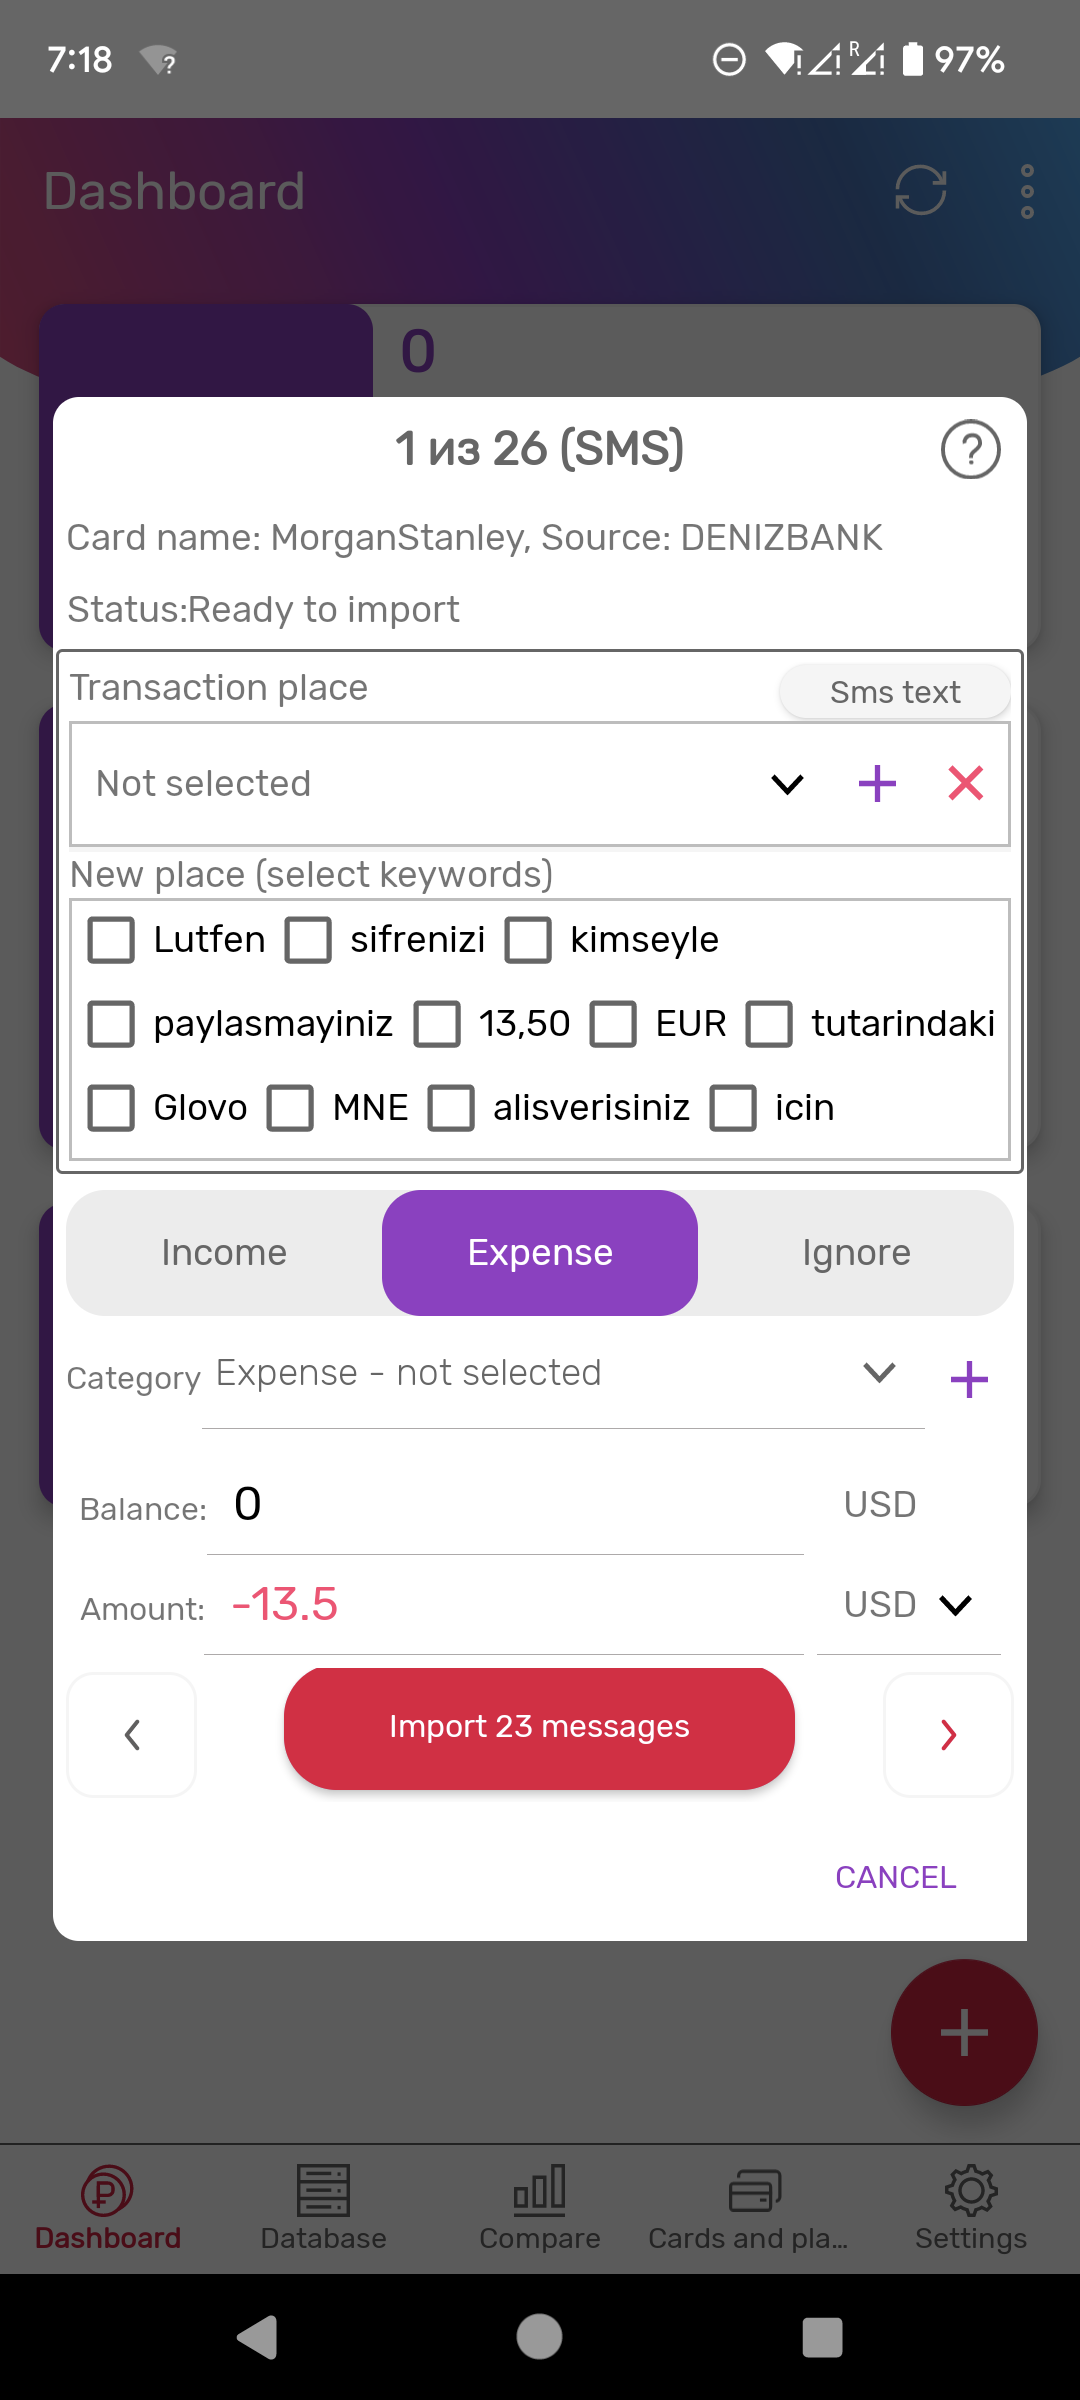This screenshot has width=1080, height=2400.
Task: Expand the Transaction place dropdown
Action: (787, 784)
